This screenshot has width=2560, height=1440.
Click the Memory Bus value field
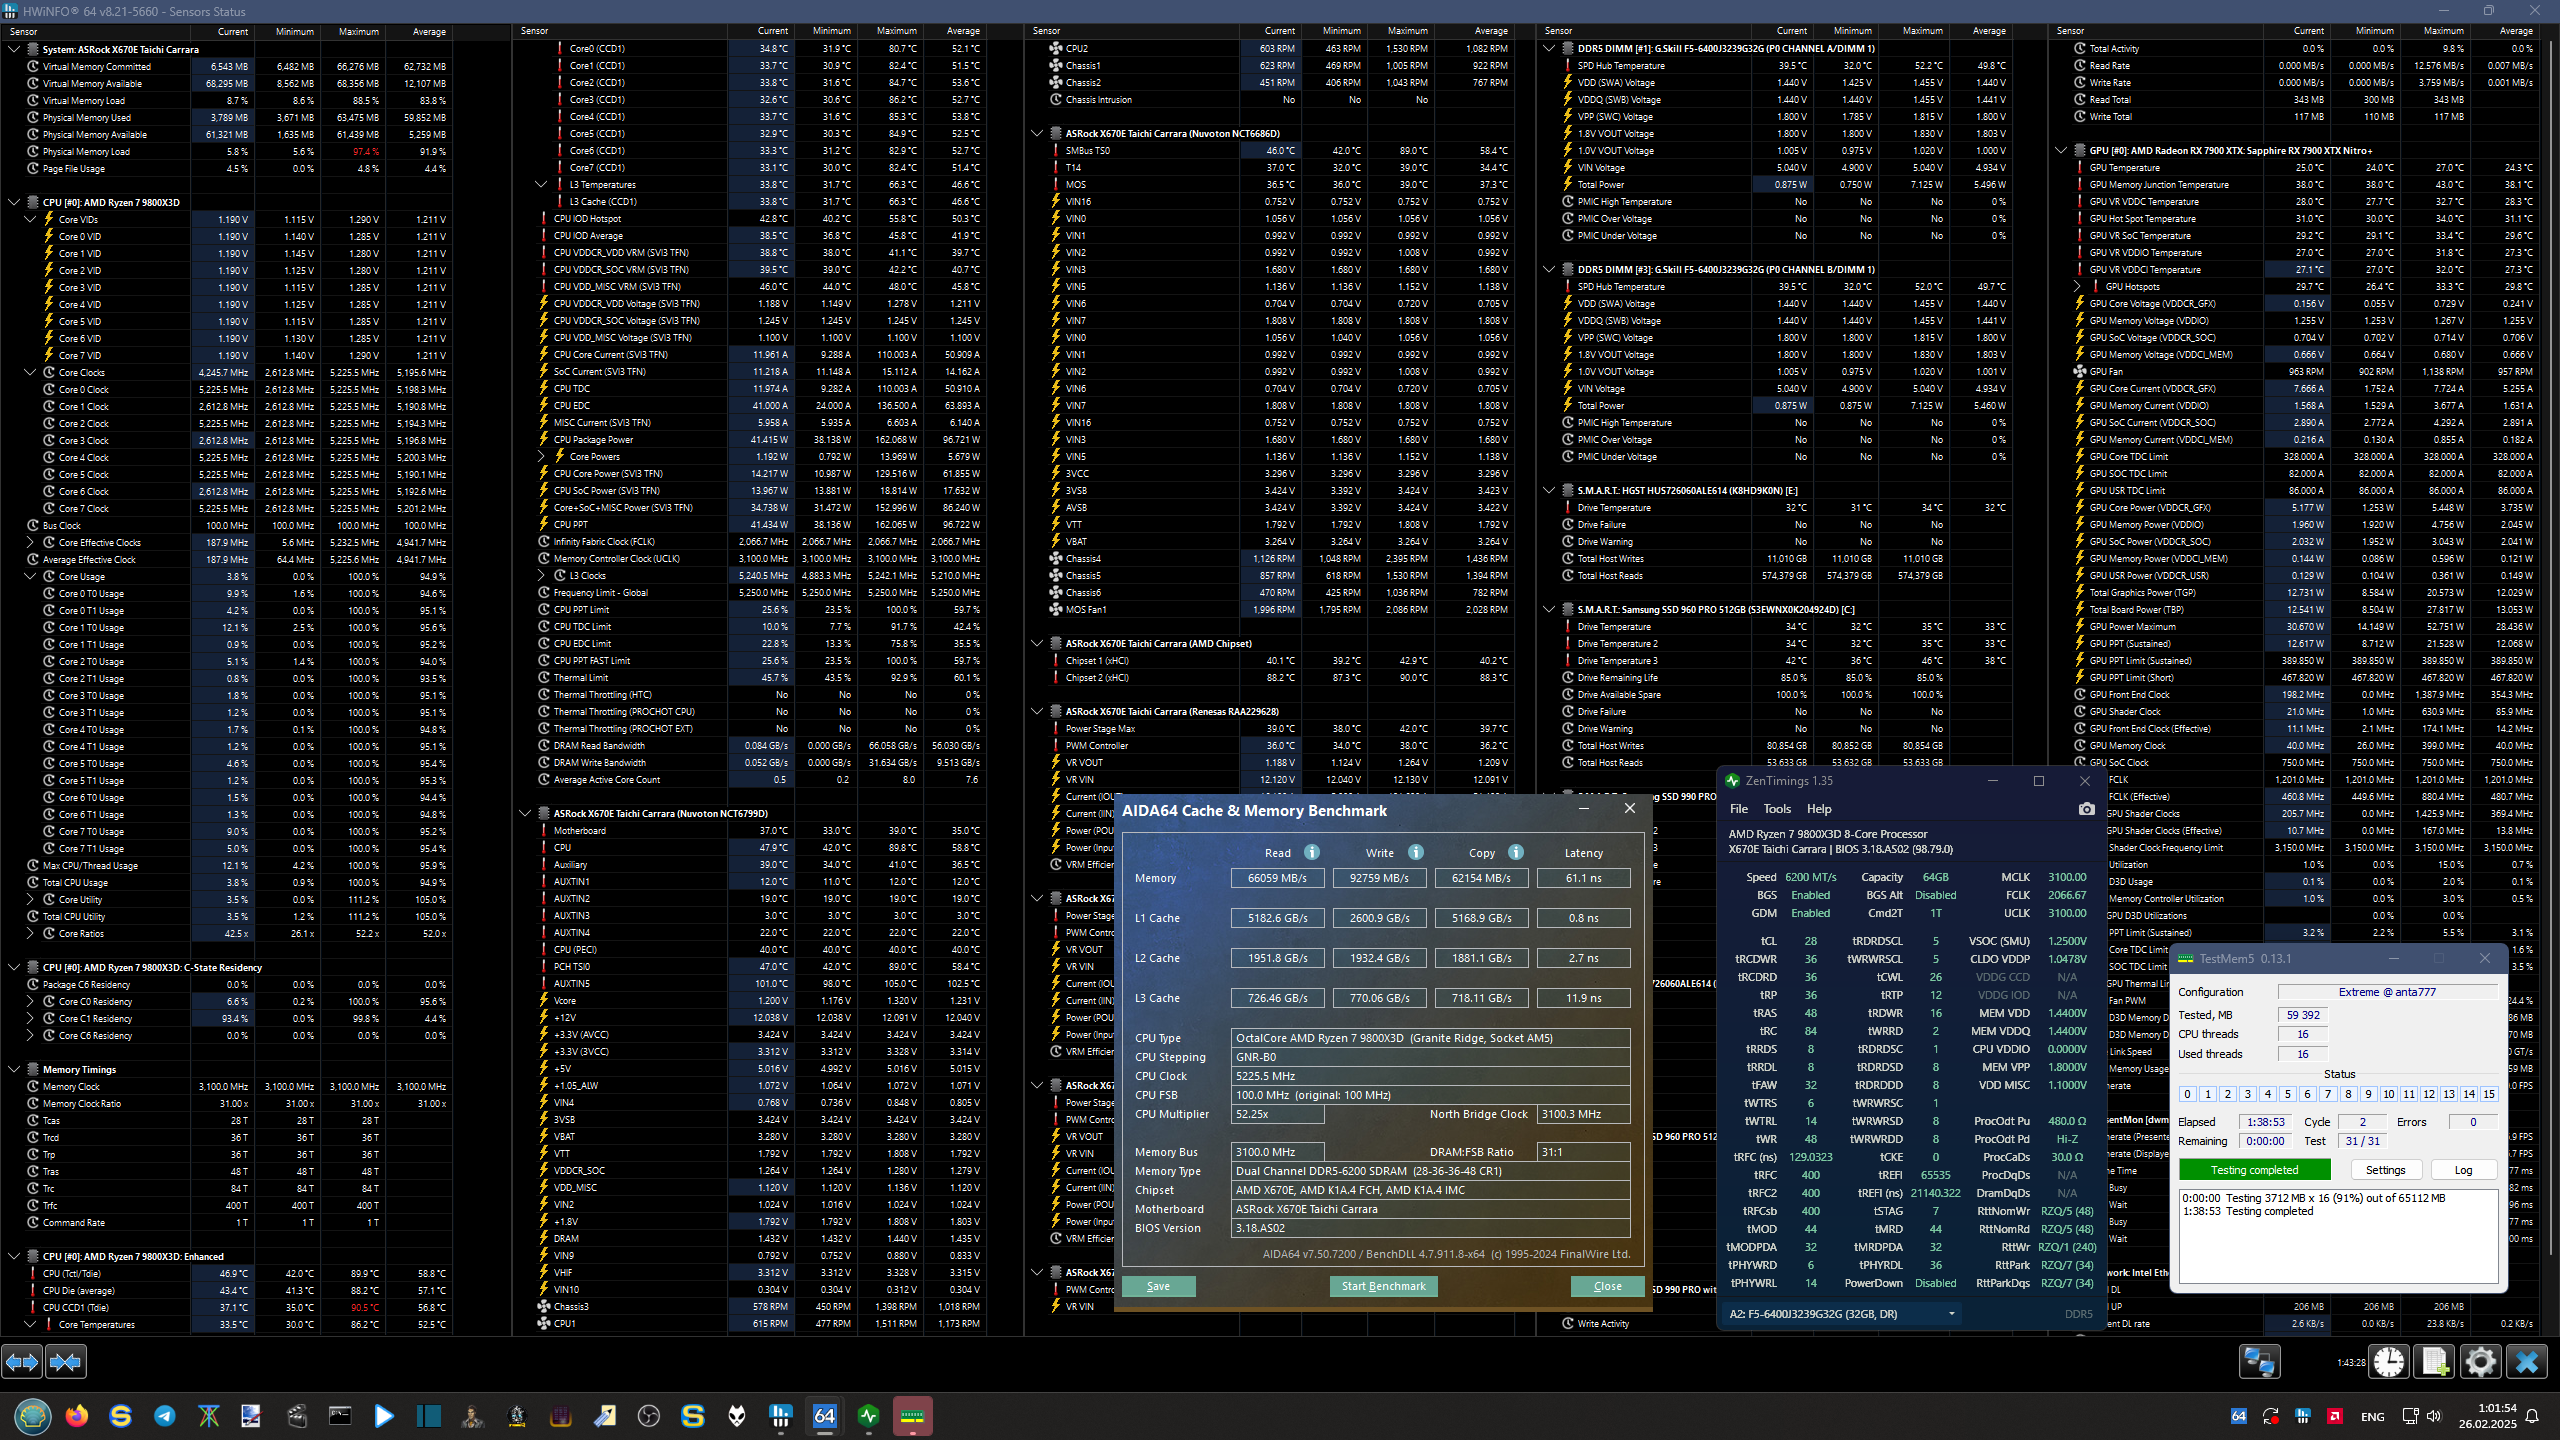[x=1277, y=1152]
